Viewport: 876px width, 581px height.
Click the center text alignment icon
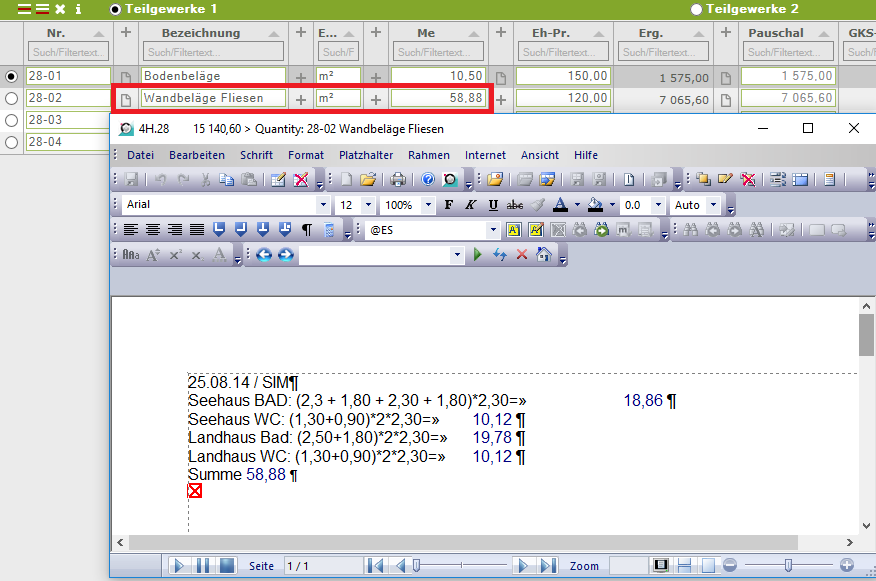[153, 230]
